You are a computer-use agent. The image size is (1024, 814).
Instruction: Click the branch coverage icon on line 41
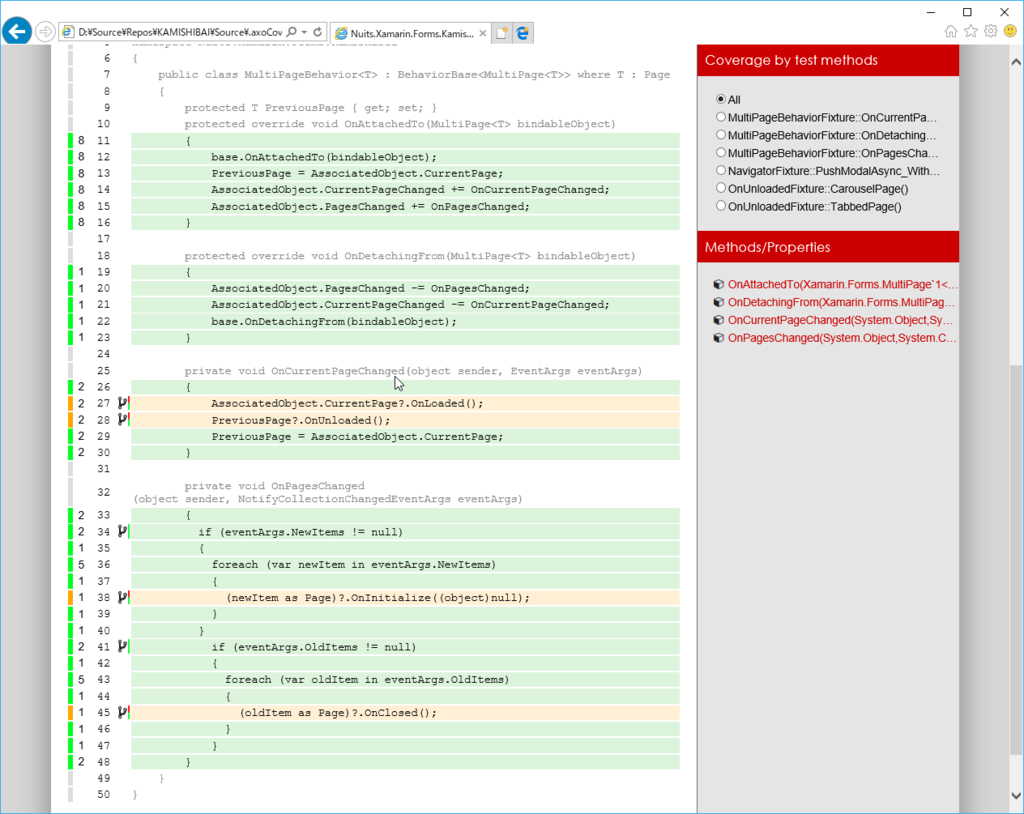(123, 646)
